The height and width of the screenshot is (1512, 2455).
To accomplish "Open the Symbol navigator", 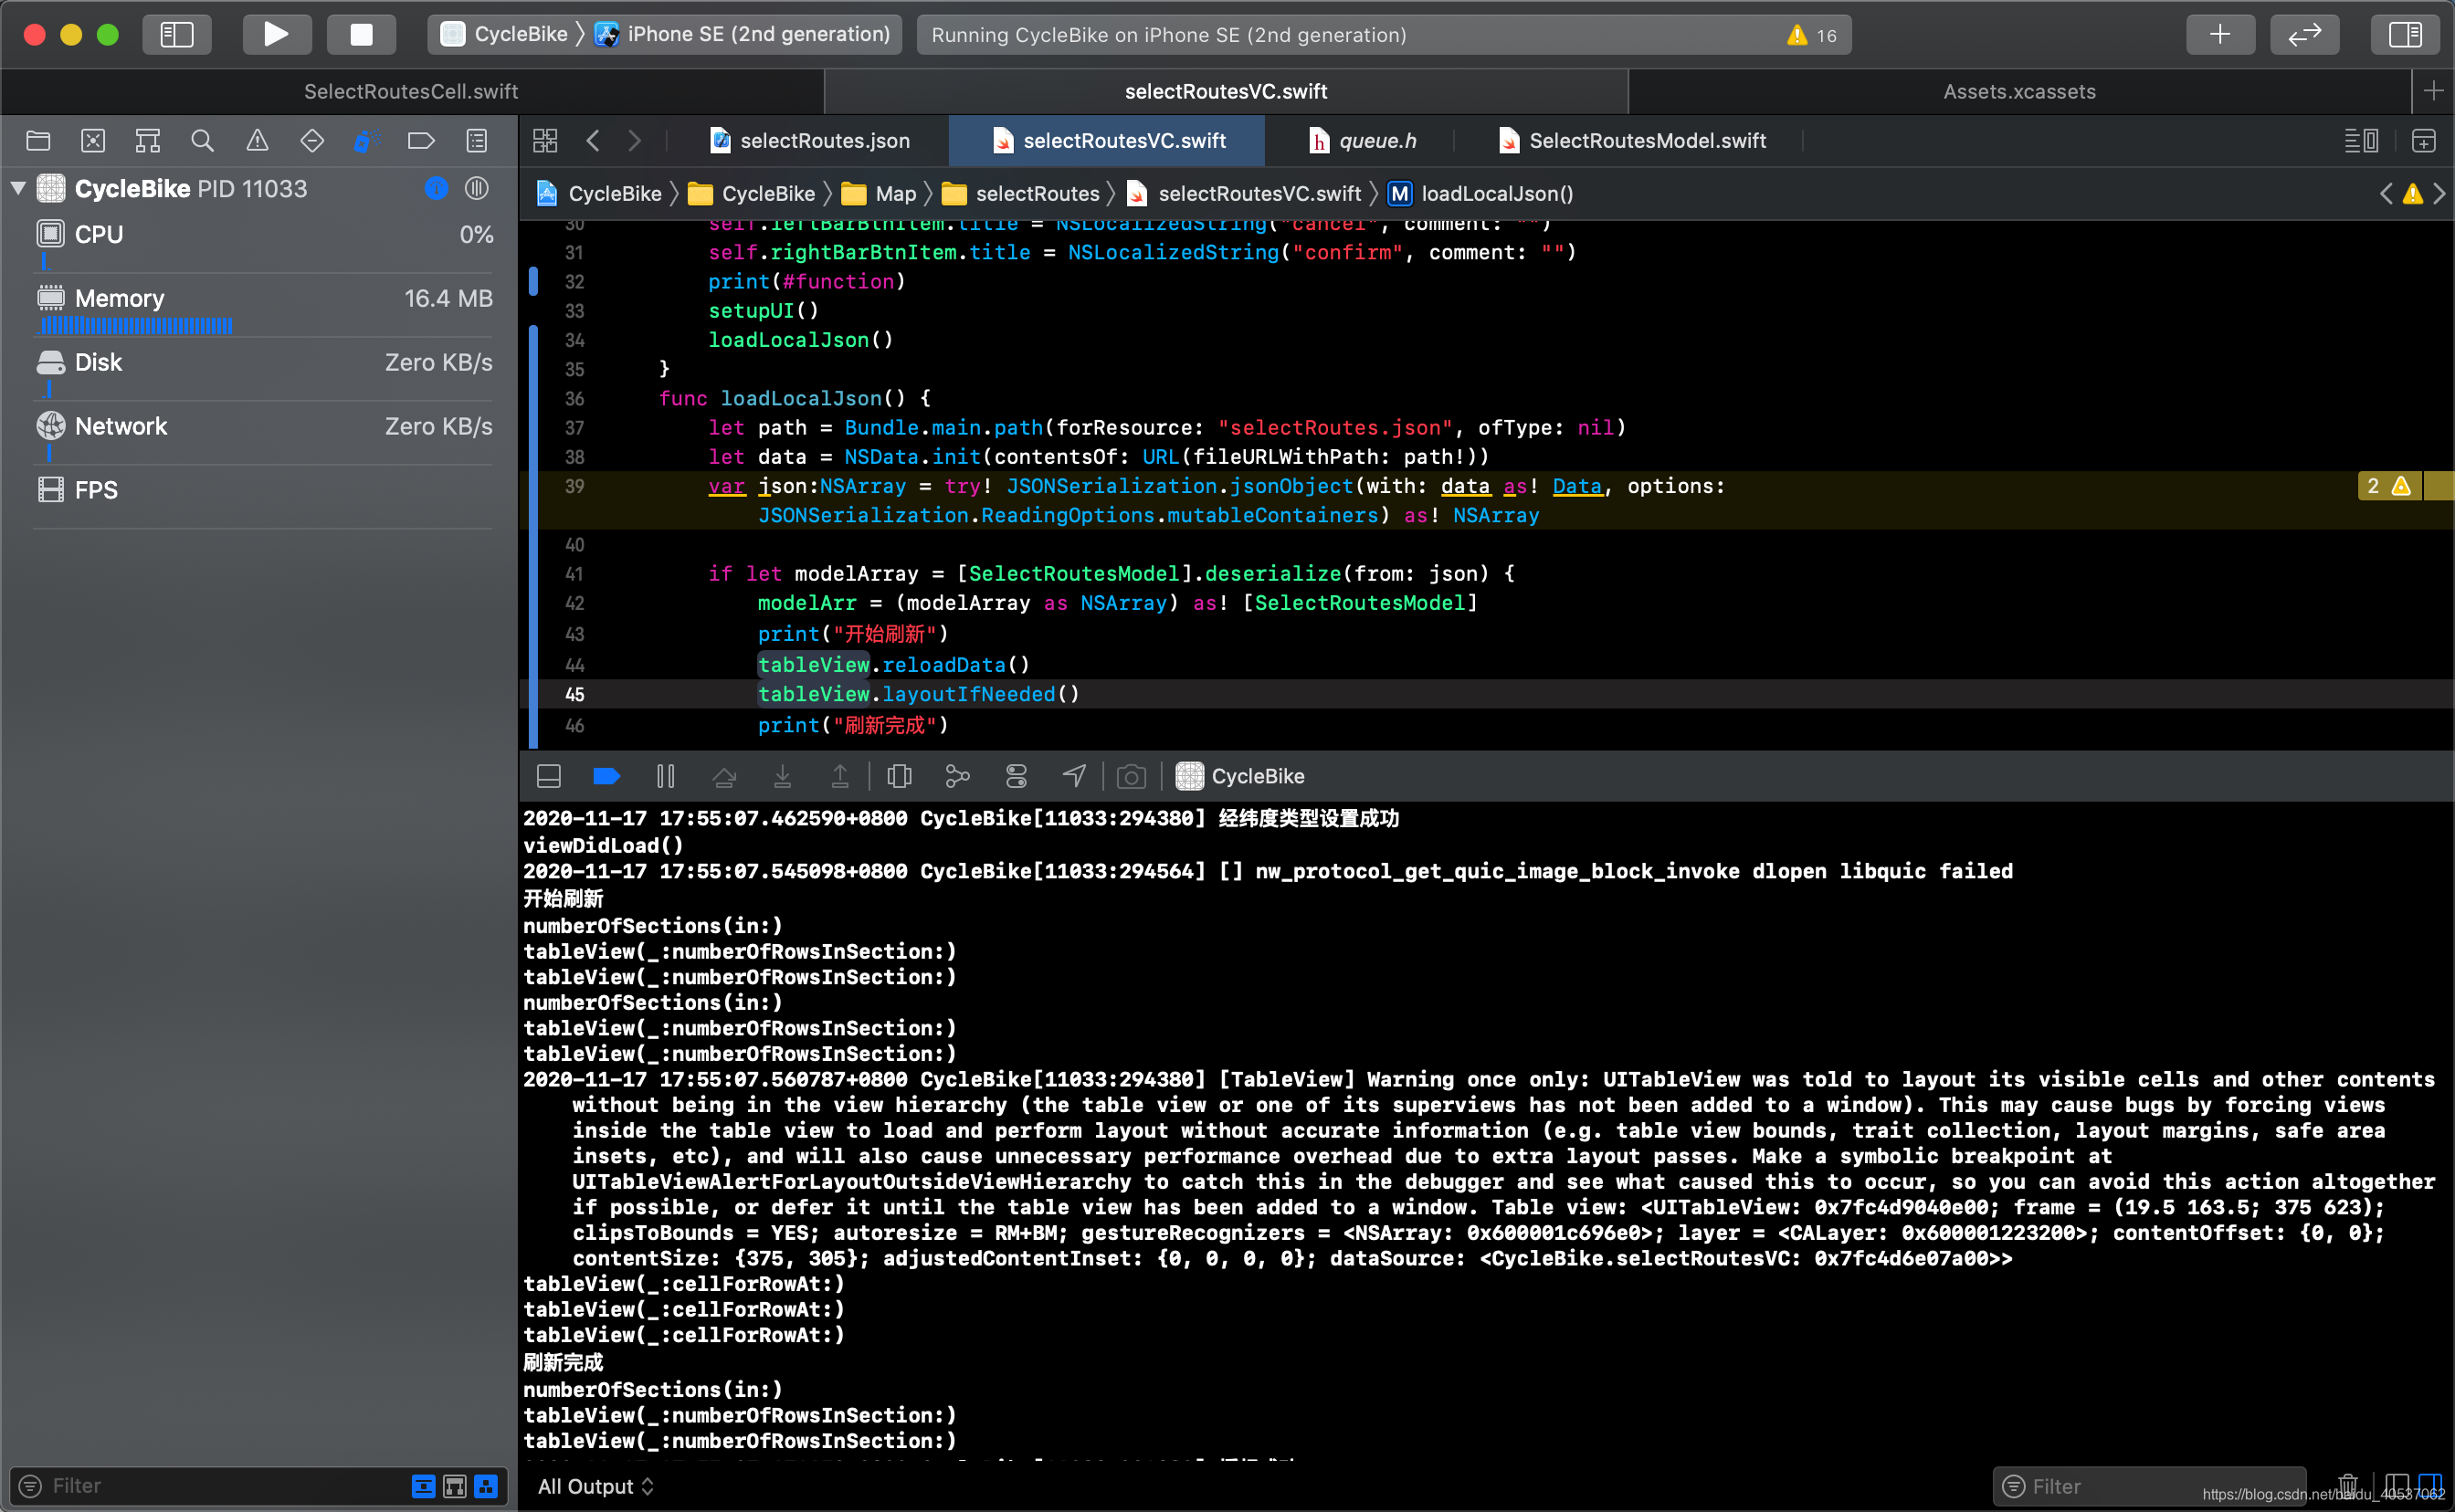I will [148, 141].
